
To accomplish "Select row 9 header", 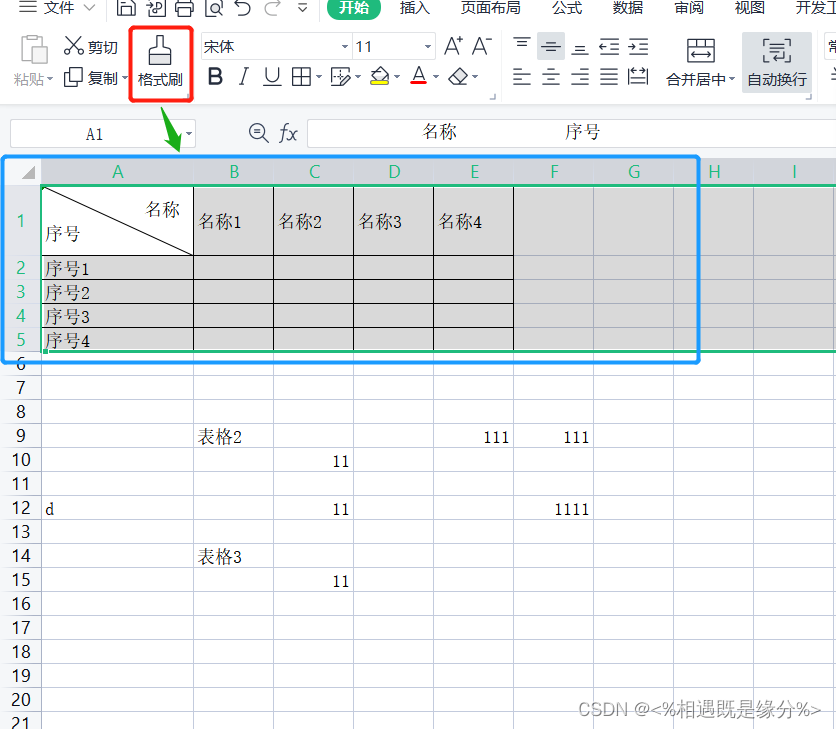I will 21,436.
